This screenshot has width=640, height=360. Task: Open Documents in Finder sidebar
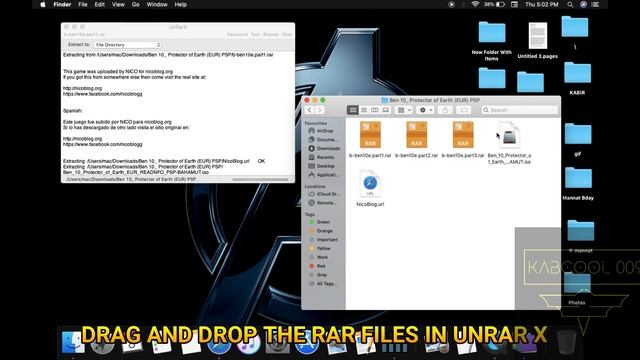(x=323, y=140)
